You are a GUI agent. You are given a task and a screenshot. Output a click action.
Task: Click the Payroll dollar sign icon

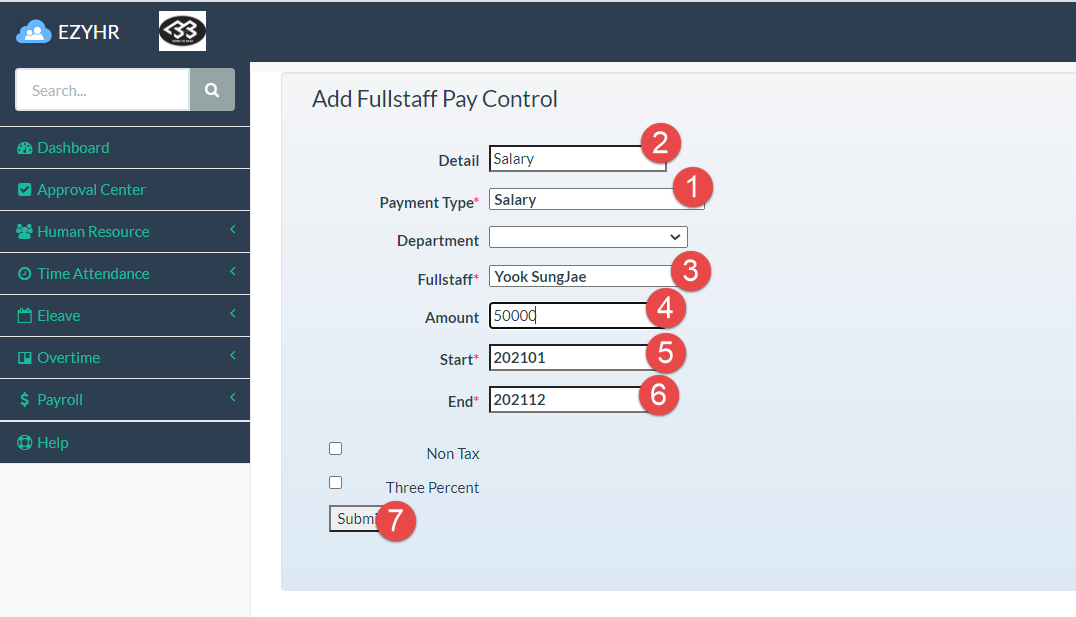(x=23, y=399)
